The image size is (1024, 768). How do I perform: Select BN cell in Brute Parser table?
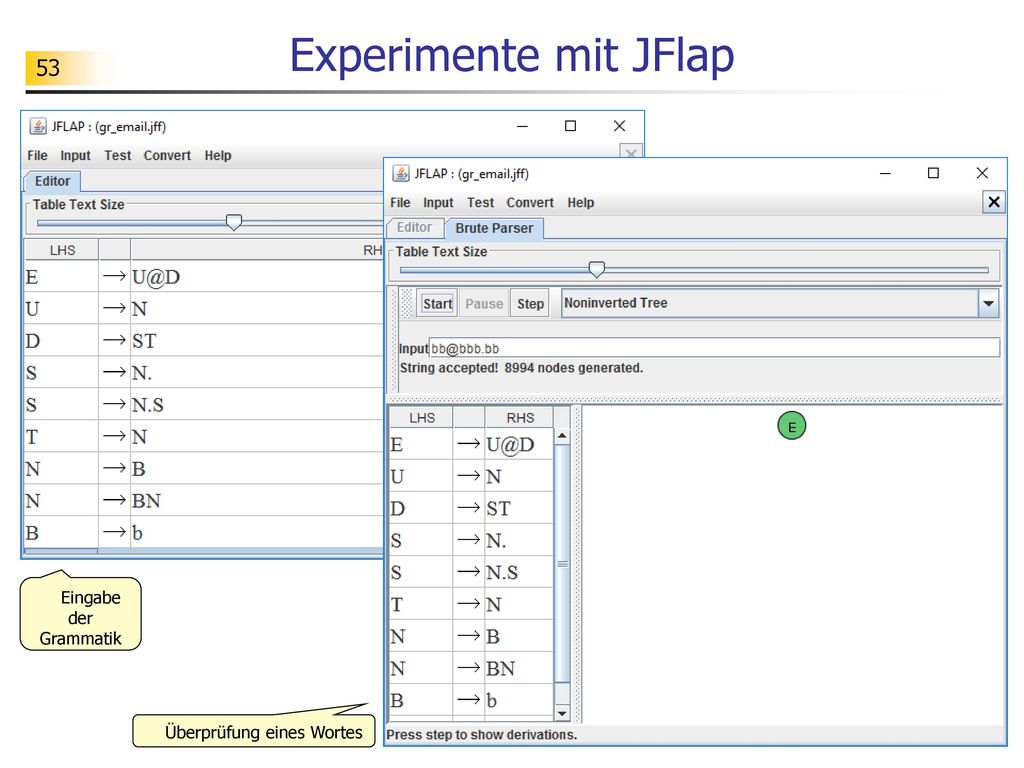coord(519,669)
